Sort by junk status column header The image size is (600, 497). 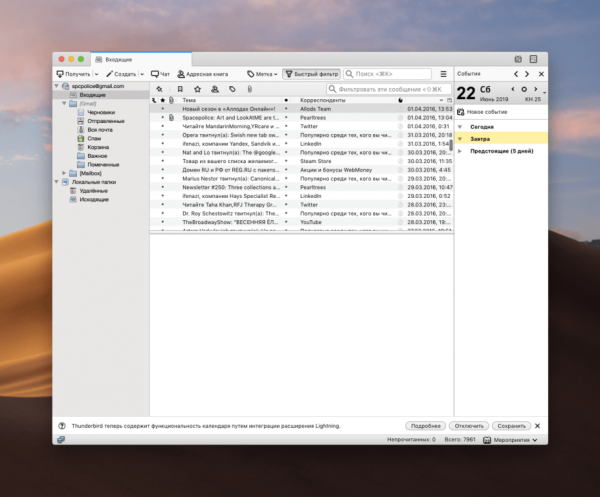click(x=400, y=100)
